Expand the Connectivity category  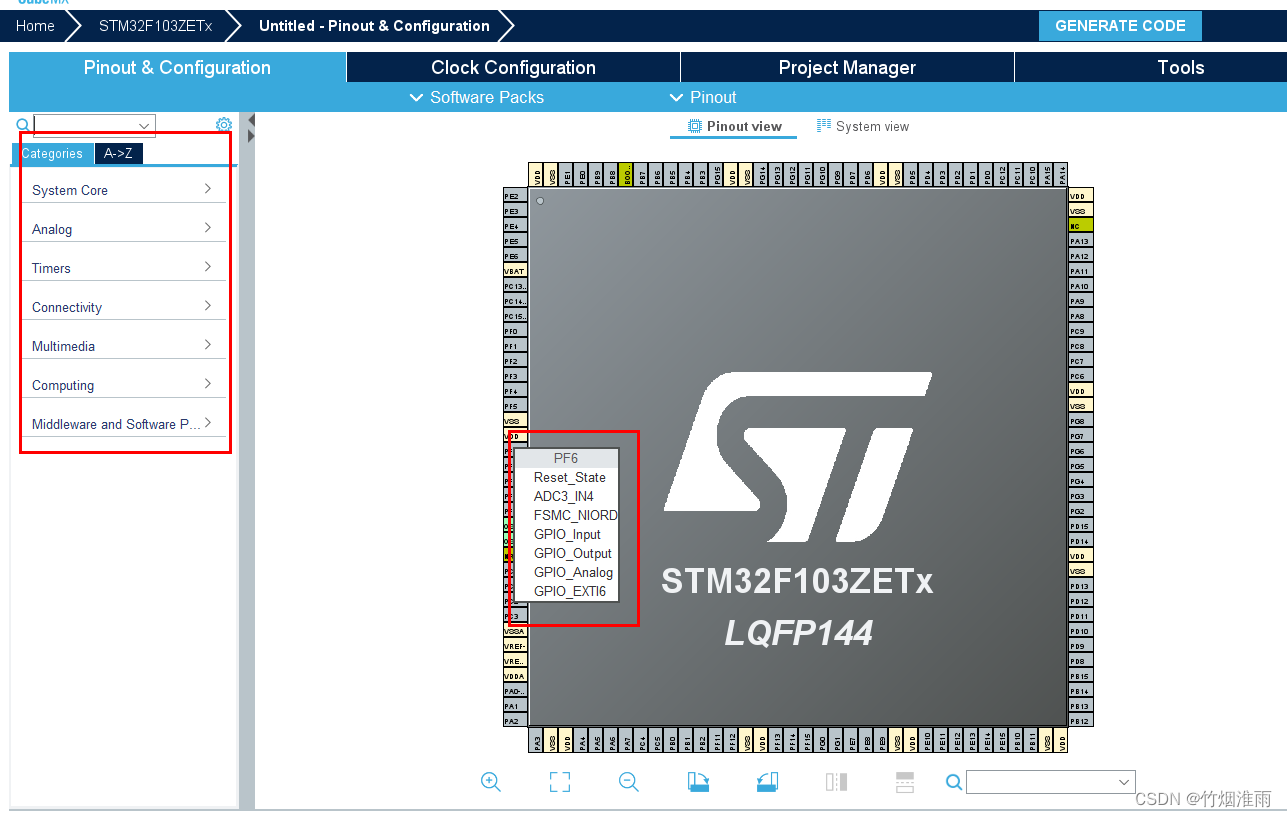click(x=124, y=307)
